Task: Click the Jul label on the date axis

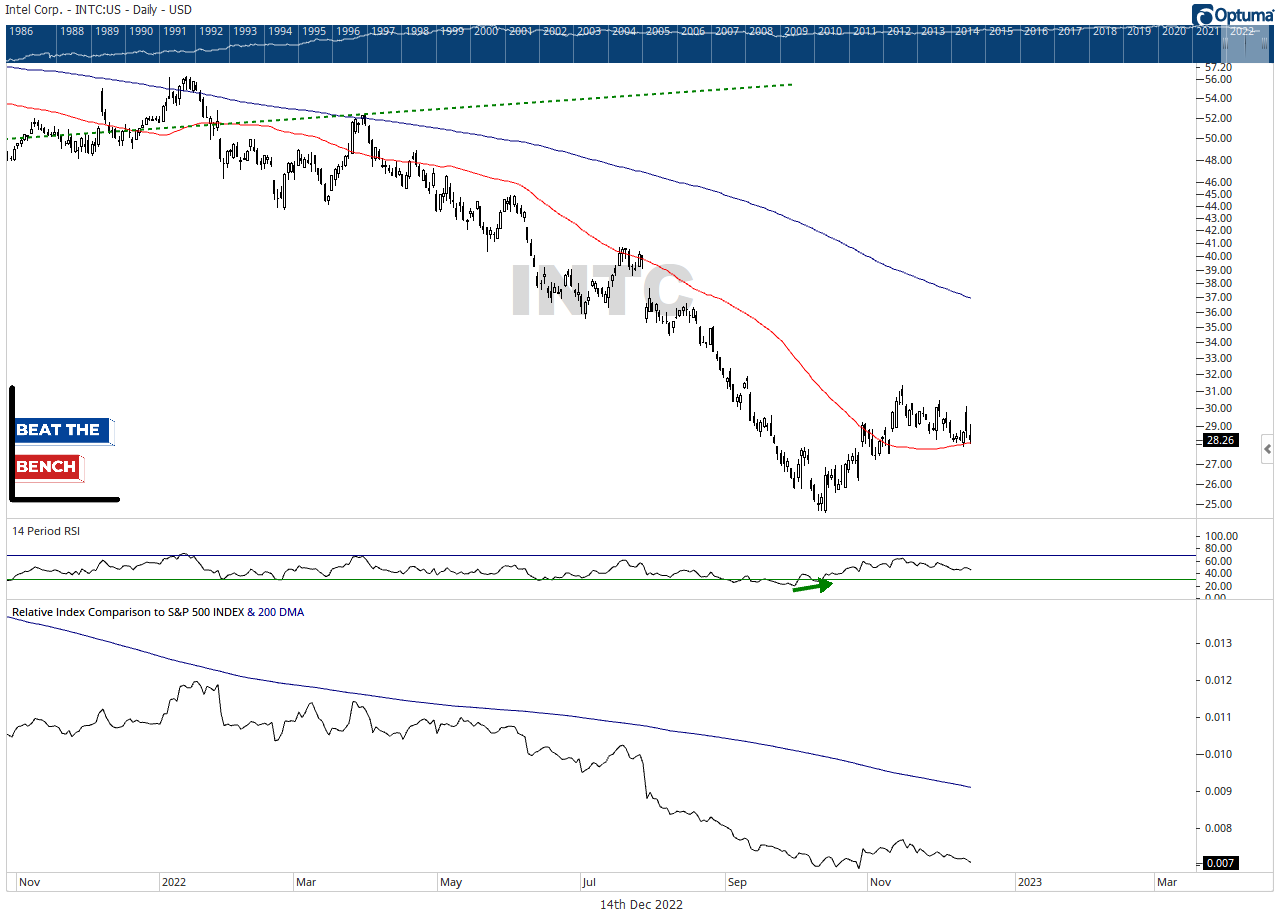Action: click(589, 882)
